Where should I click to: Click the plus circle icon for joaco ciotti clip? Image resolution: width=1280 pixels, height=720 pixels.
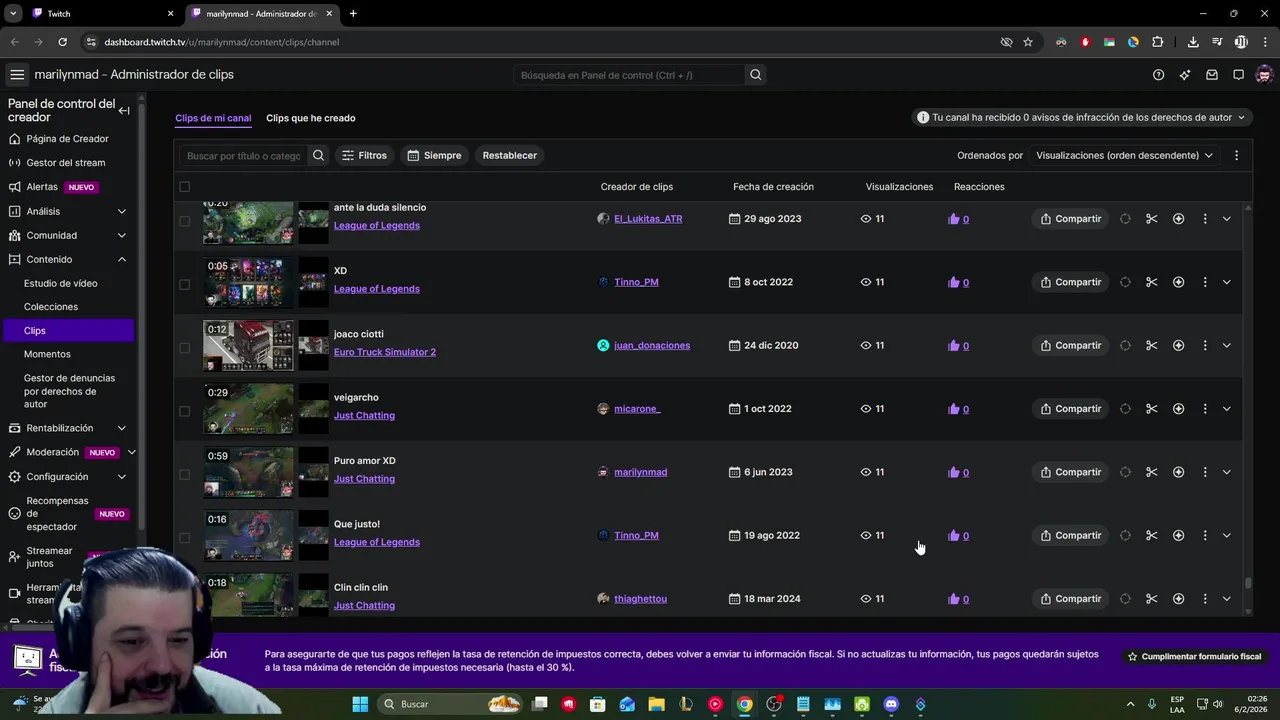[1178, 346]
